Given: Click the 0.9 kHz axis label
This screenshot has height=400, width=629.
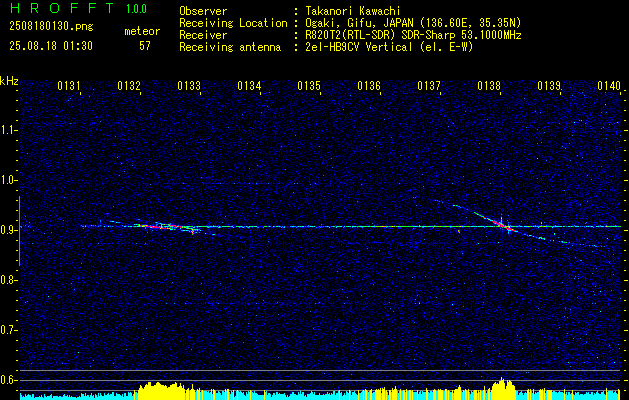Looking at the screenshot, I should coord(8,230).
